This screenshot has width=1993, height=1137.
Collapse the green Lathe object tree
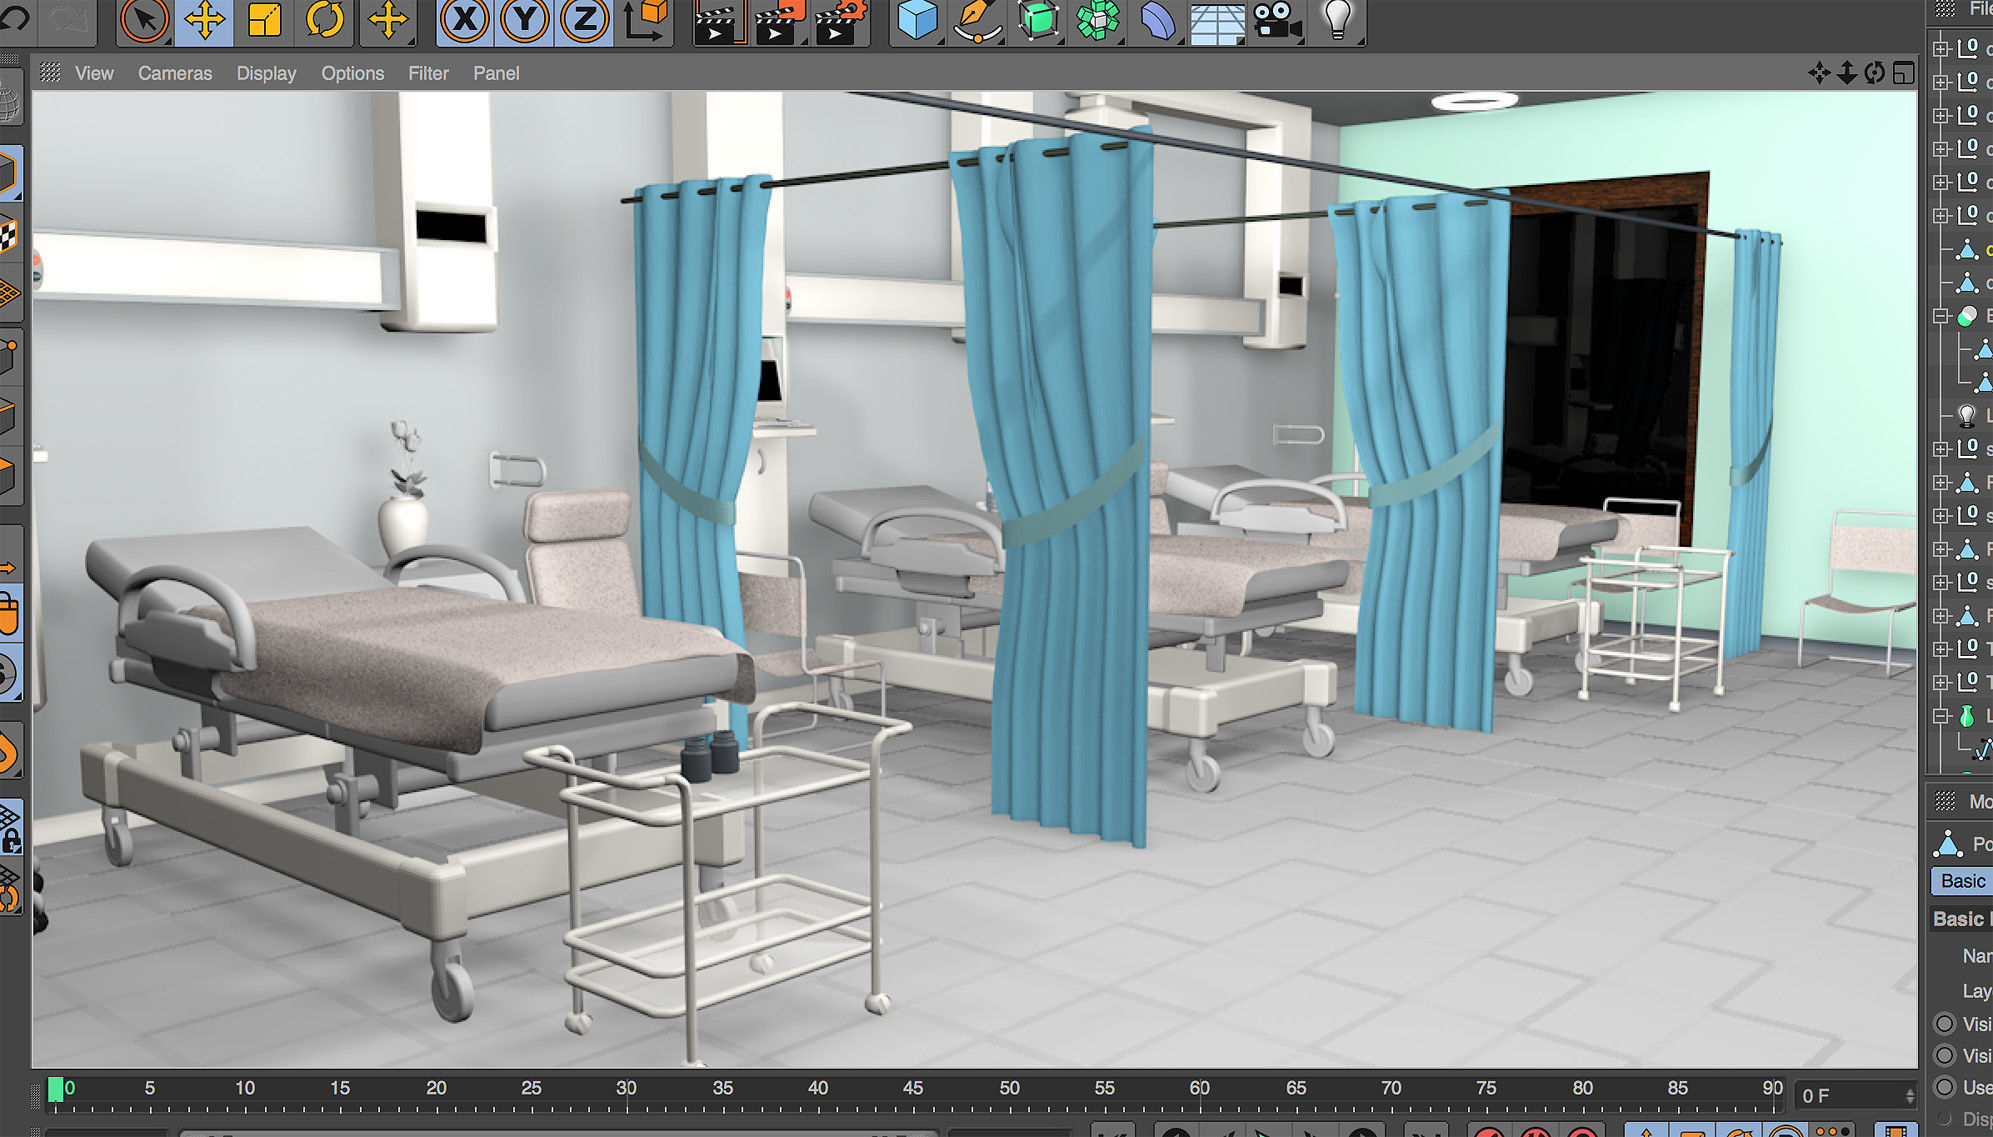[x=1941, y=716]
